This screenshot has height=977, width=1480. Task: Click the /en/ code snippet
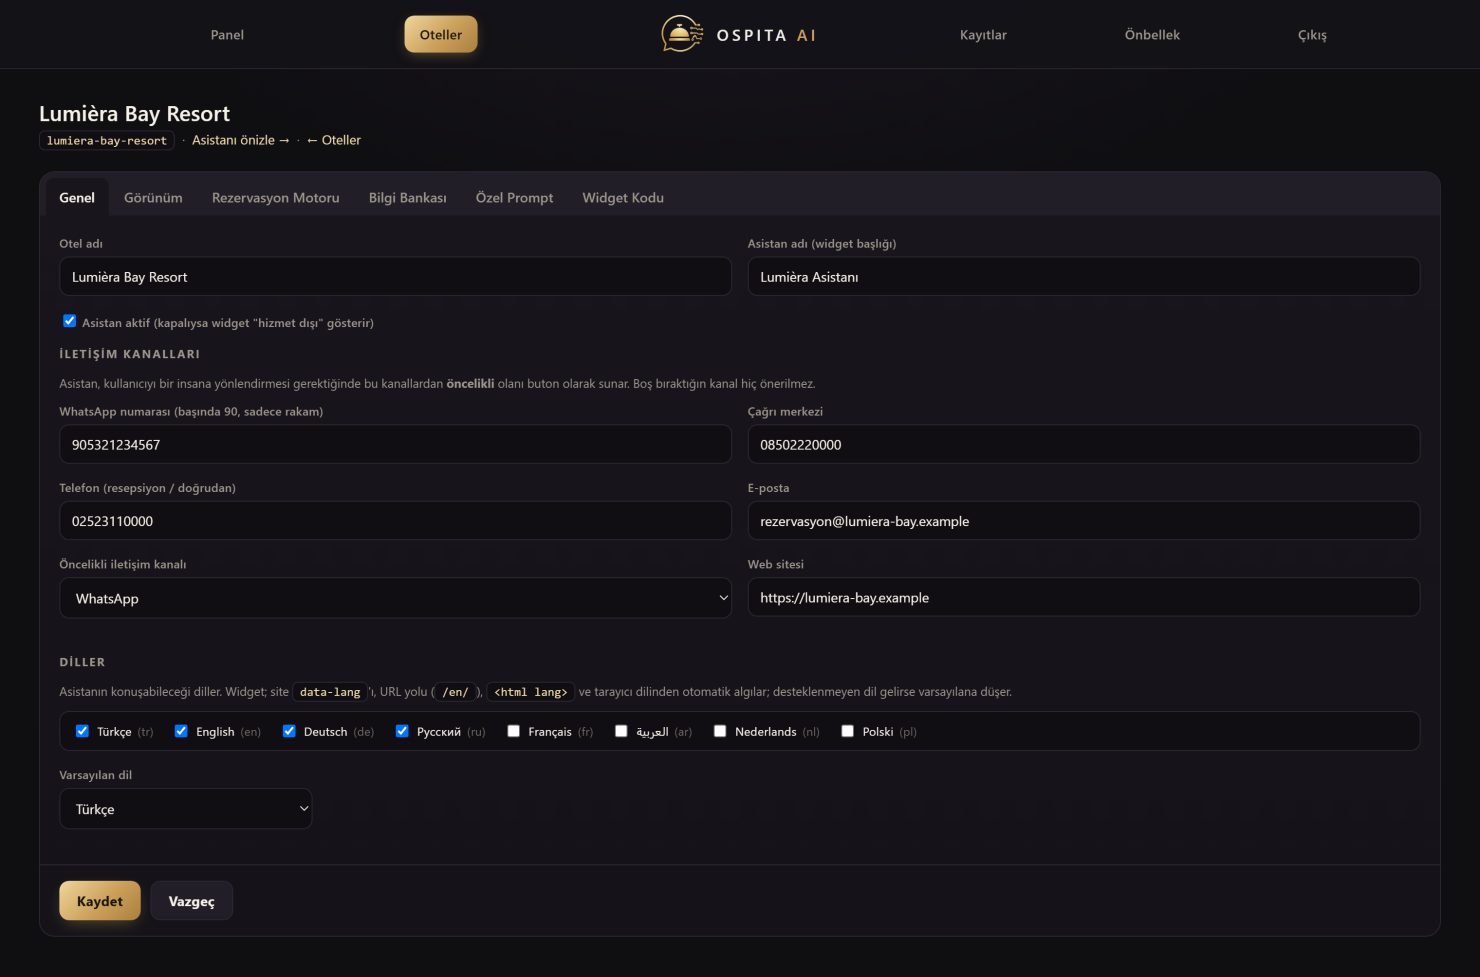pyautogui.click(x=456, y=692)
